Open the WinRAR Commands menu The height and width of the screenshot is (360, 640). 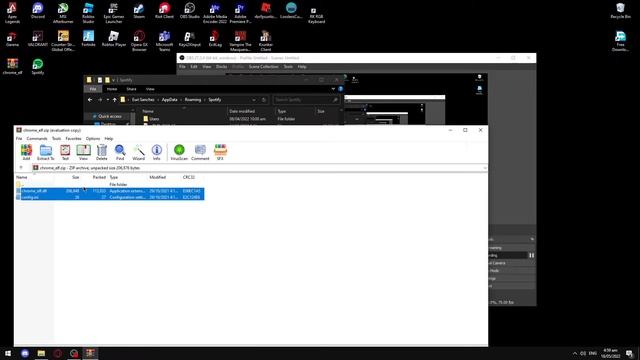point(37,139)
